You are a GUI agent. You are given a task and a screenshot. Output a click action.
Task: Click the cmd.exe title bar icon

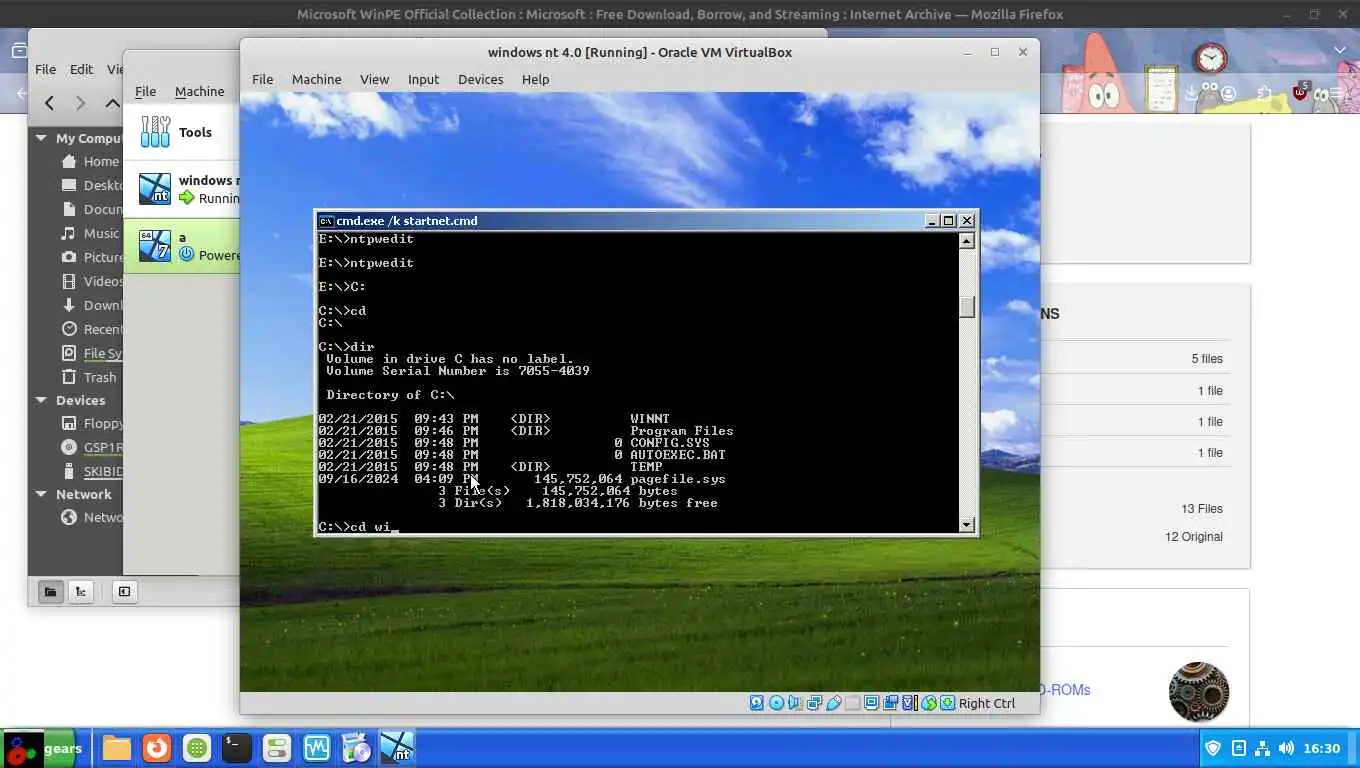click(x=325, y=221)
